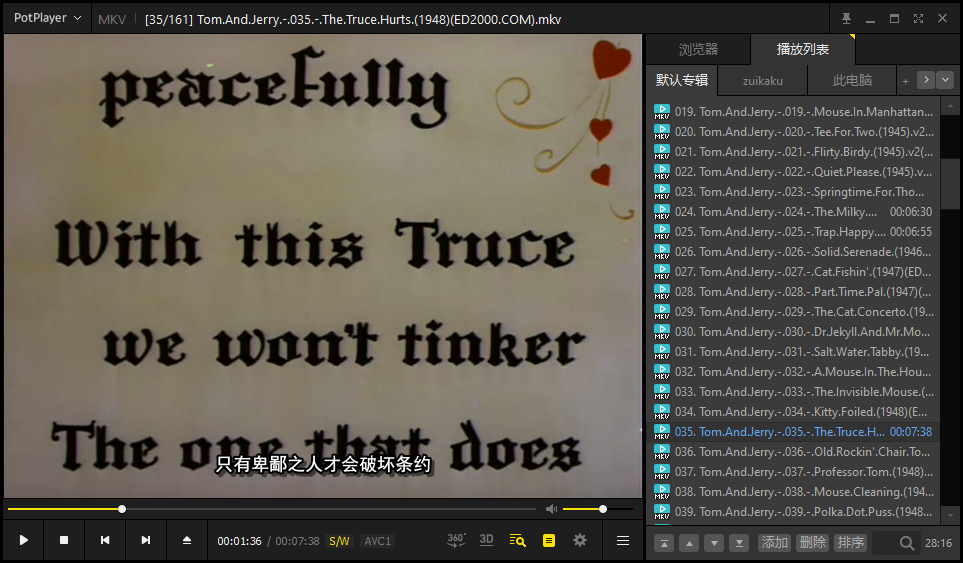The image size is (963, 563).
Task: Select 032 A.Mouse.In.The.House in playlist
Action: (x=793, y=371)
